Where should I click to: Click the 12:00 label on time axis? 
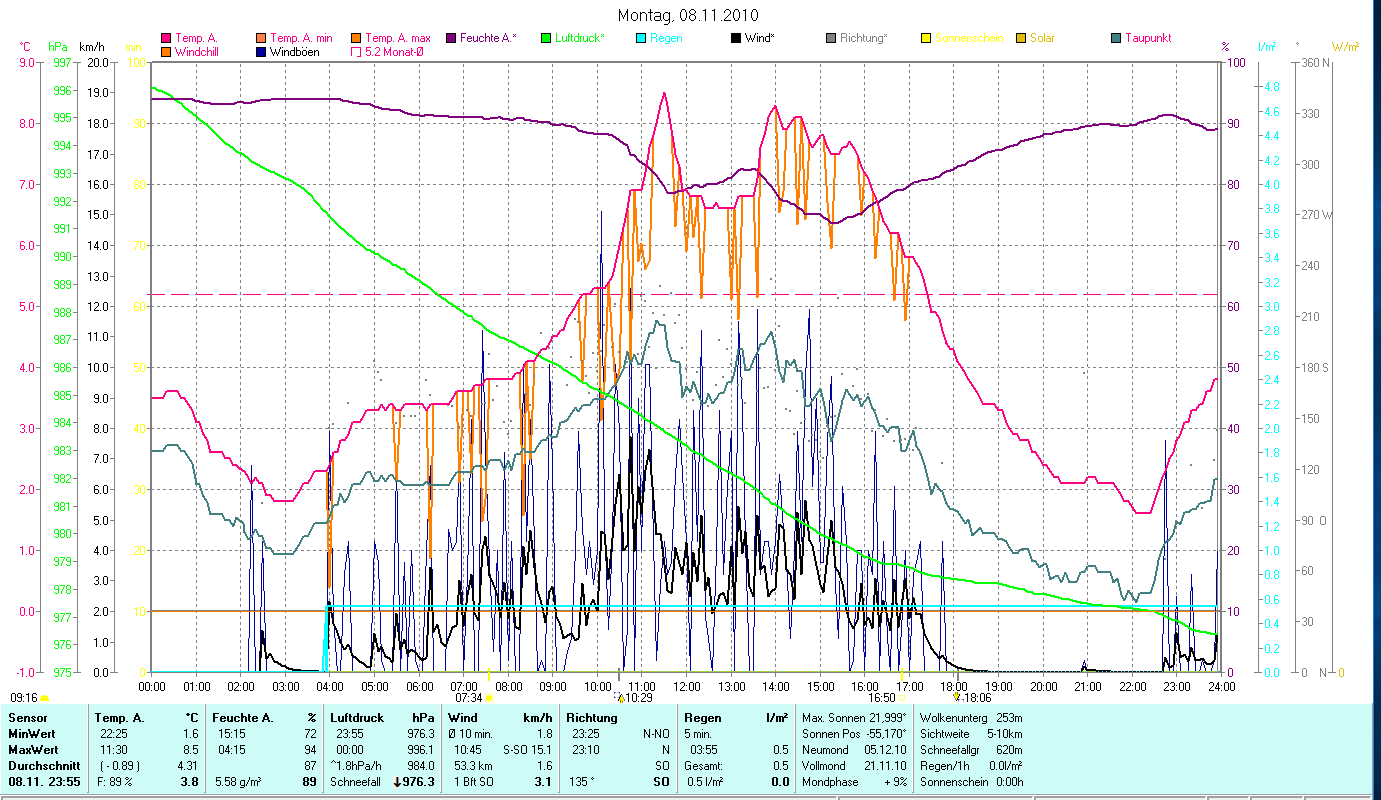687,686
